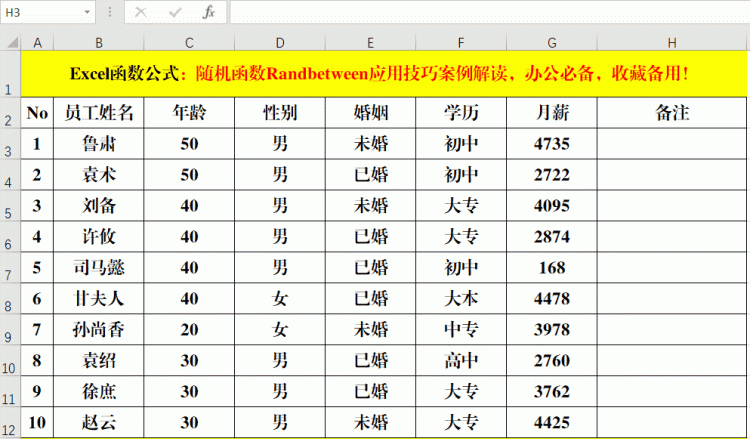Select column F header
This screenshot has width=750, height=439.
tap(461, 43)
